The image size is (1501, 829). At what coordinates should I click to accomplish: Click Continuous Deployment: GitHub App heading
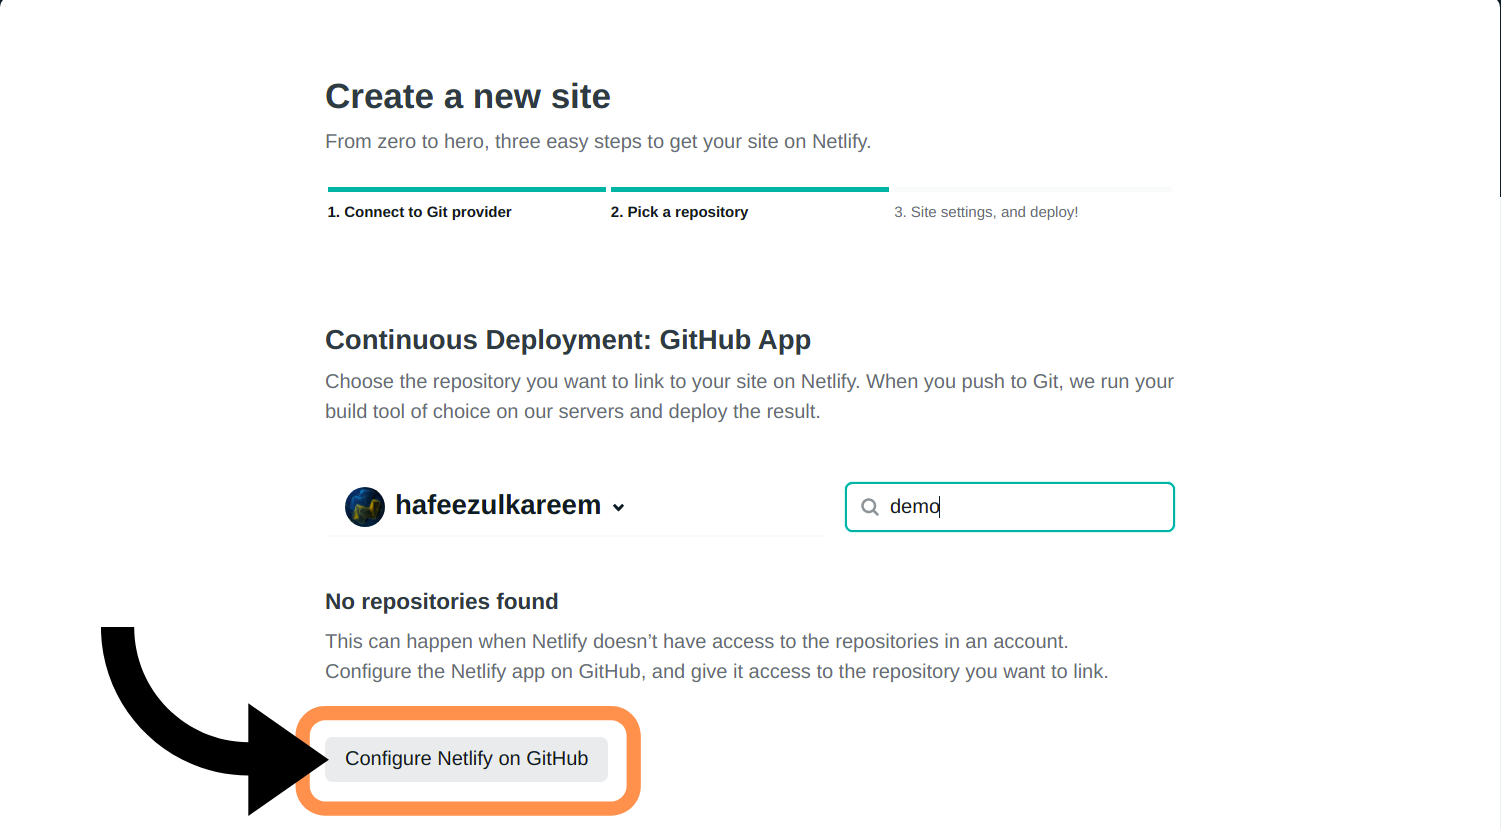(567, 340)
